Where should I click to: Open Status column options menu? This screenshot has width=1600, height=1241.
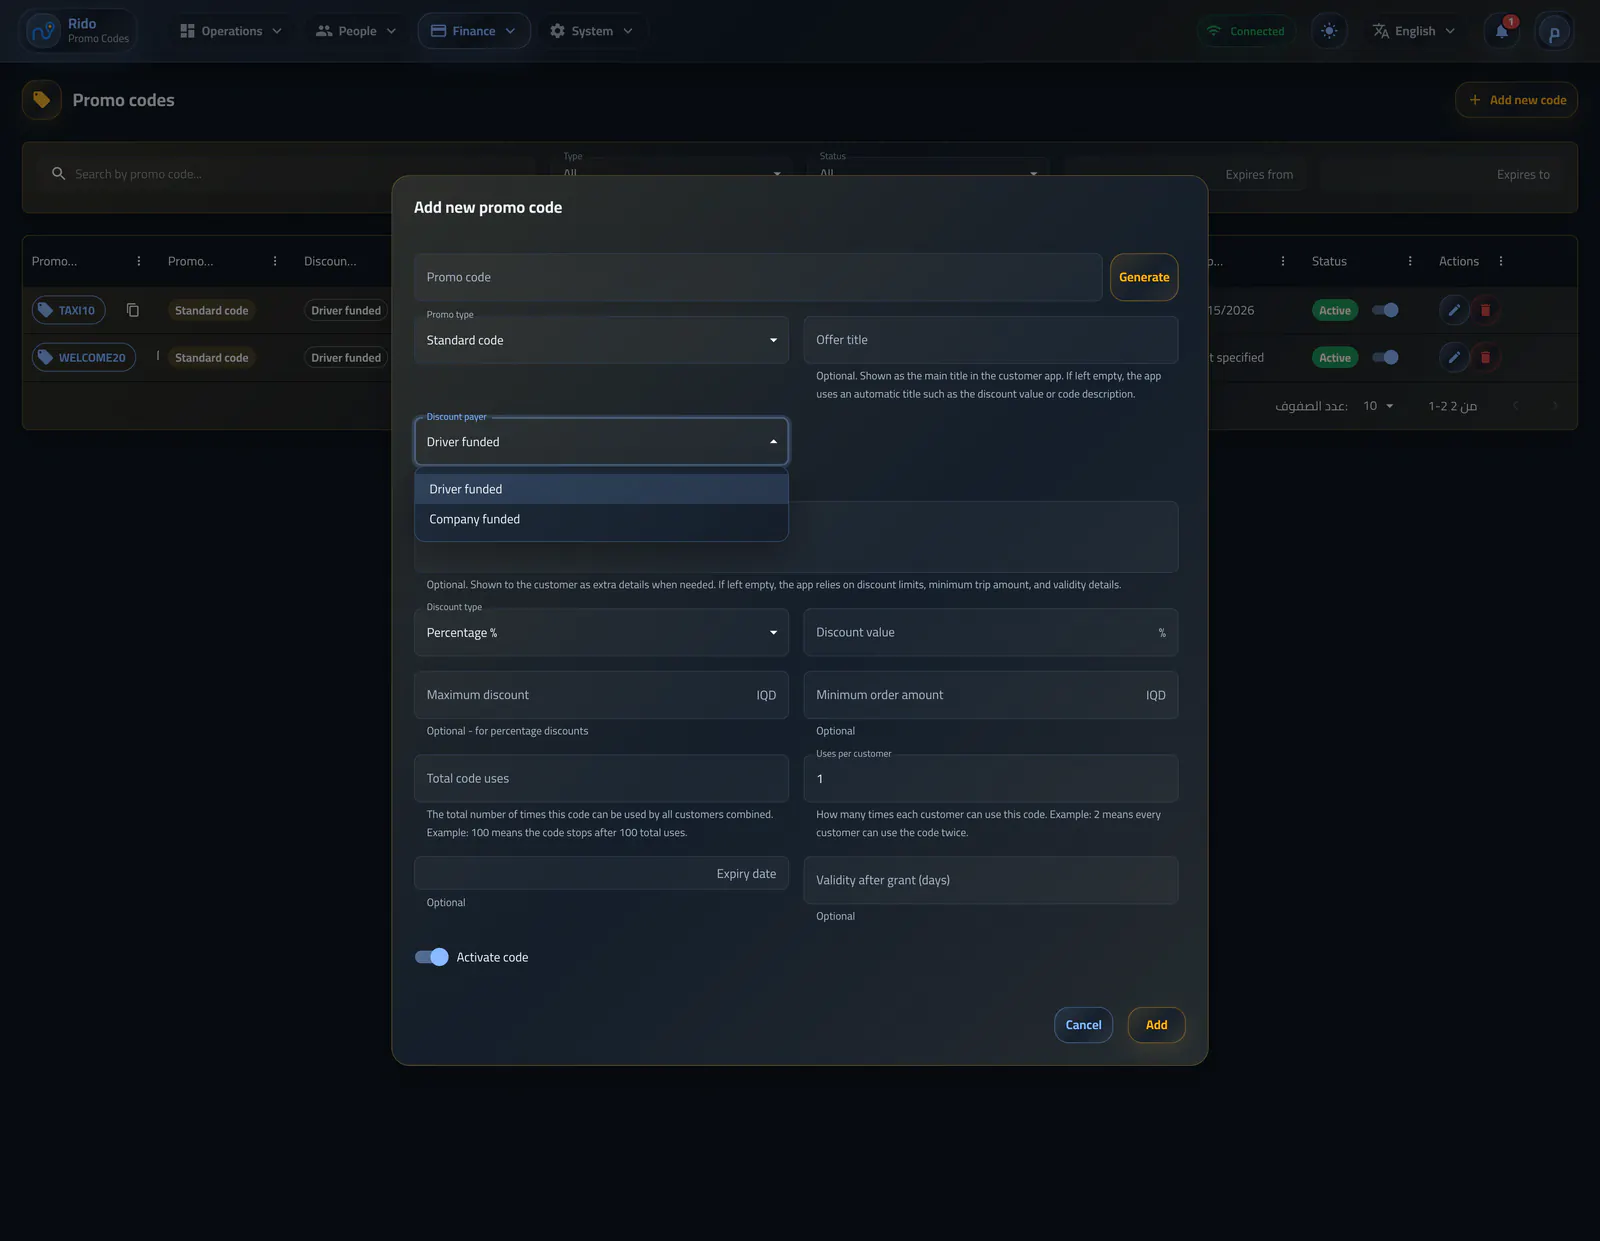point(1410,261)
